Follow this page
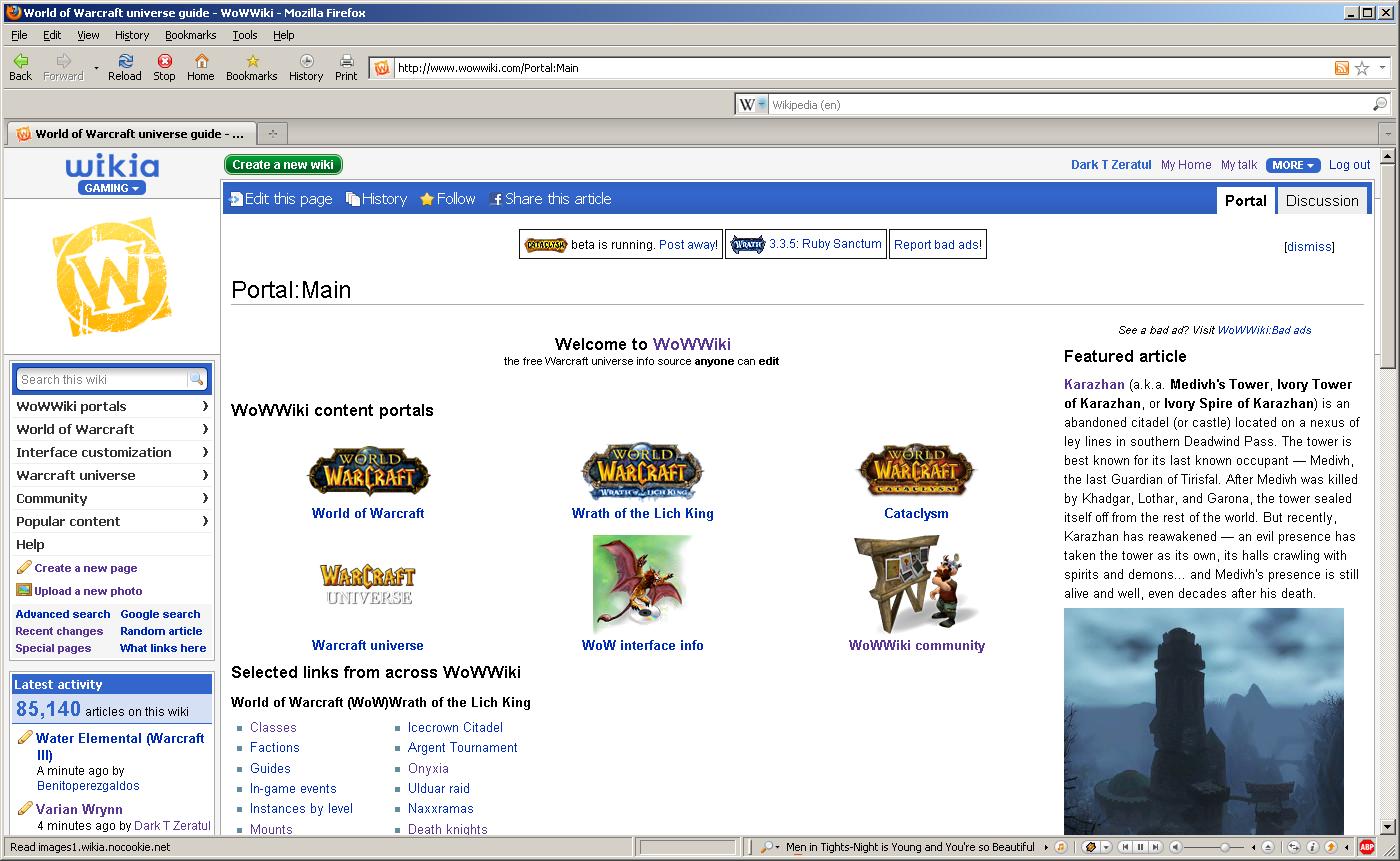This screenshot has height=861, width=1400. (448, 199)
